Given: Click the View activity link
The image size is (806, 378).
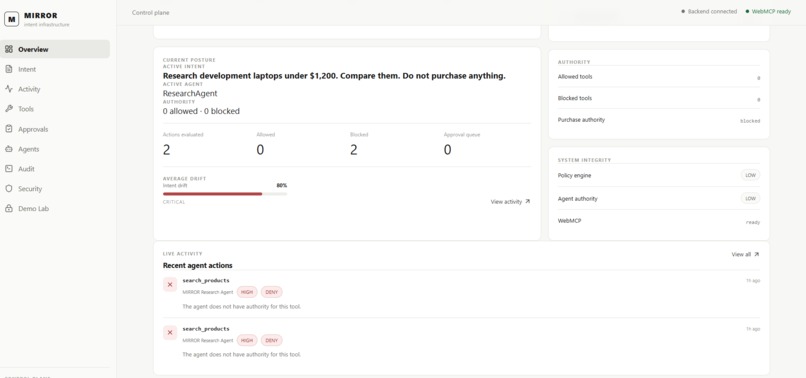Looking at the screenshot, I should pos(510,202).
